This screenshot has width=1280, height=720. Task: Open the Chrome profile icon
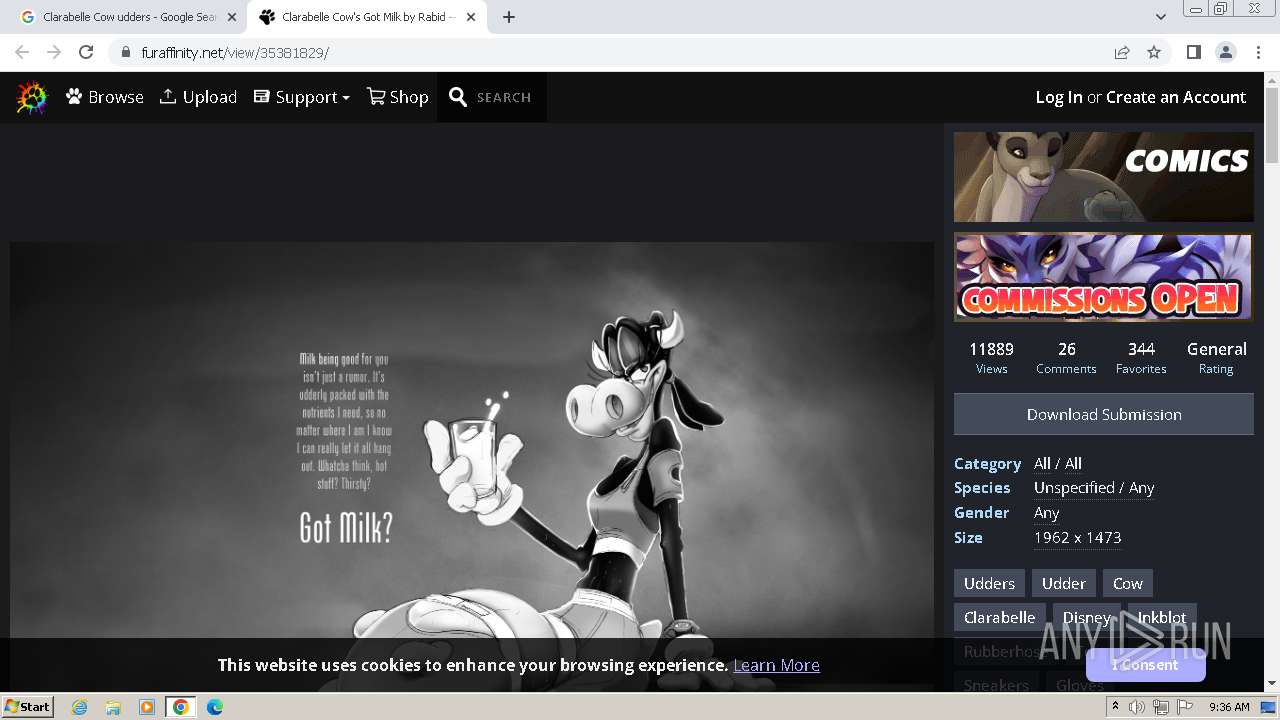point(1225,52)
